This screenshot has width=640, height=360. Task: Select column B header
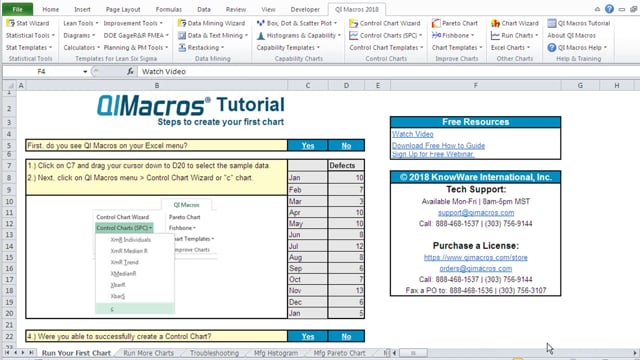coord(157,86)
